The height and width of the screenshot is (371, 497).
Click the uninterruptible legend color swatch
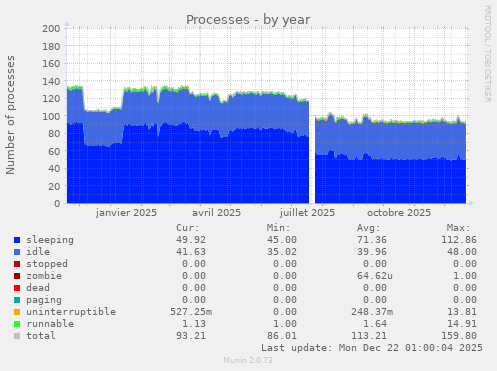point(17,312)
